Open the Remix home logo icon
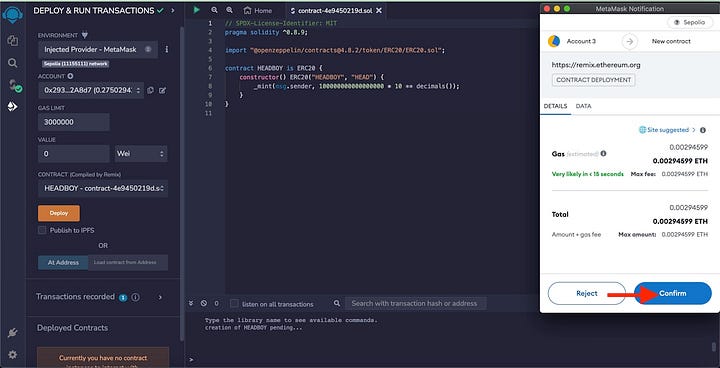Image resolution: width=720 pixels, height=368 pixels. (12, 15)
